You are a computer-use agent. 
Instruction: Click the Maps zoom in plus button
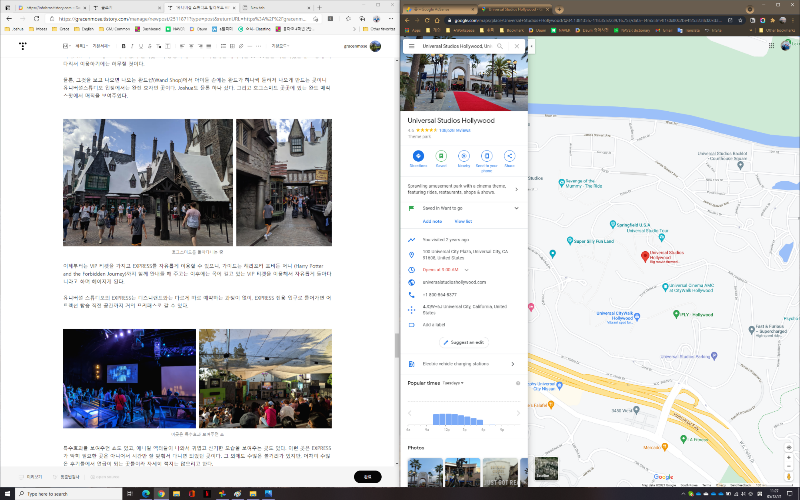[x=789, y=458]
